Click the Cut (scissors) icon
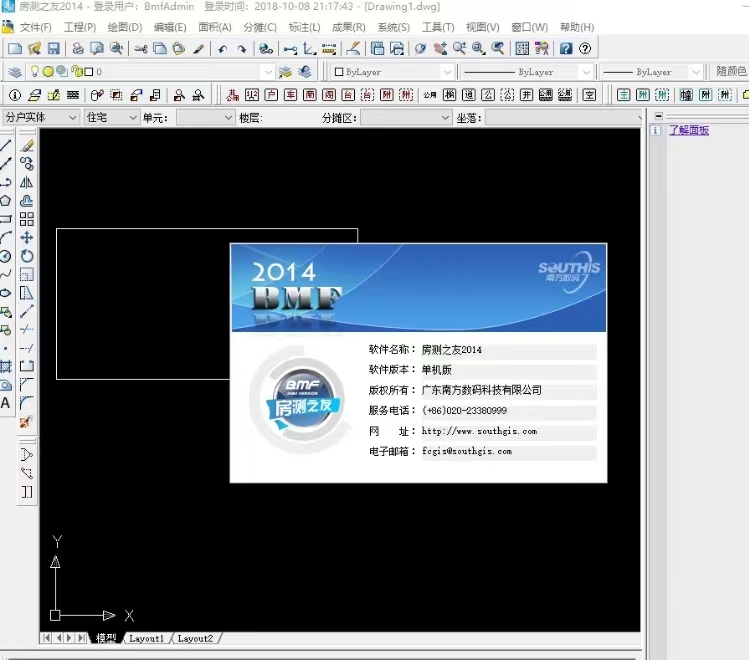The height and width of the screenshot is (660, 749). [x=140, y=48]
